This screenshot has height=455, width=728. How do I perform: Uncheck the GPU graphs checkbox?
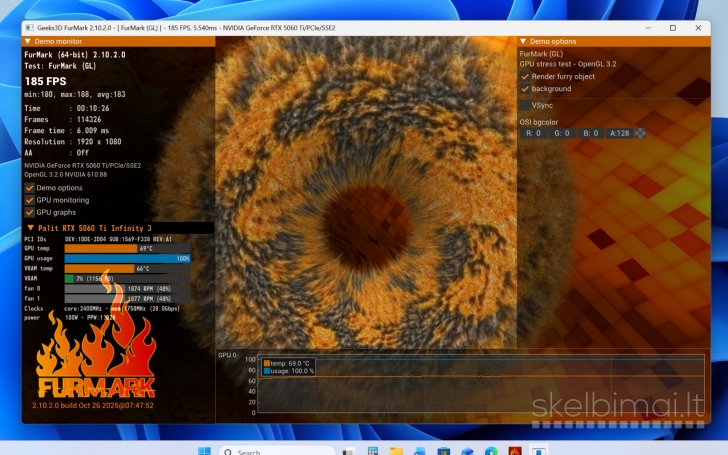(30, 212)
